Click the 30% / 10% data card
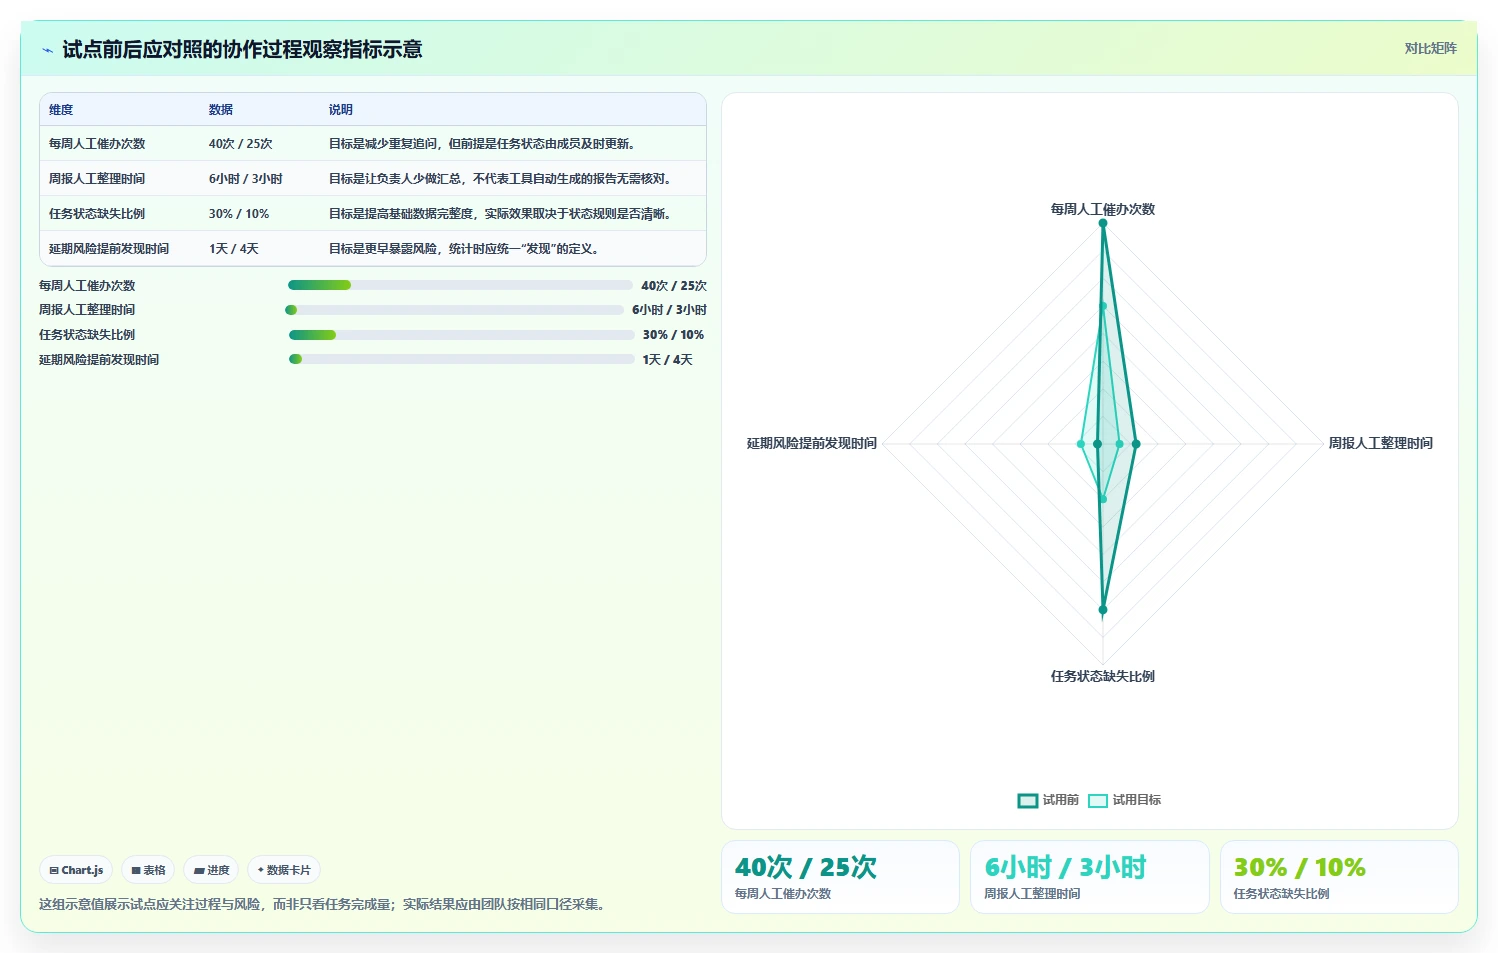1498x953 pixels. (x=1339, y=877)
